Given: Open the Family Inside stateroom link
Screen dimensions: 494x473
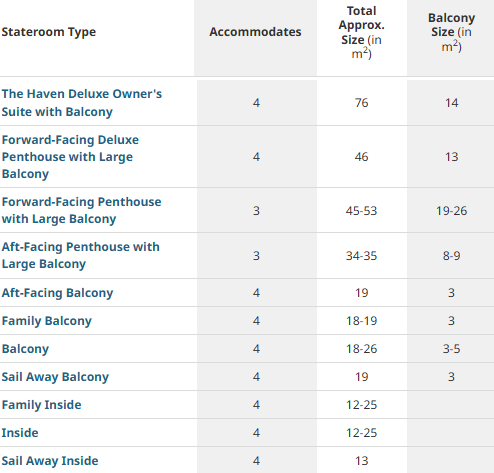Looking at the screenshot, I should [42, 405].
